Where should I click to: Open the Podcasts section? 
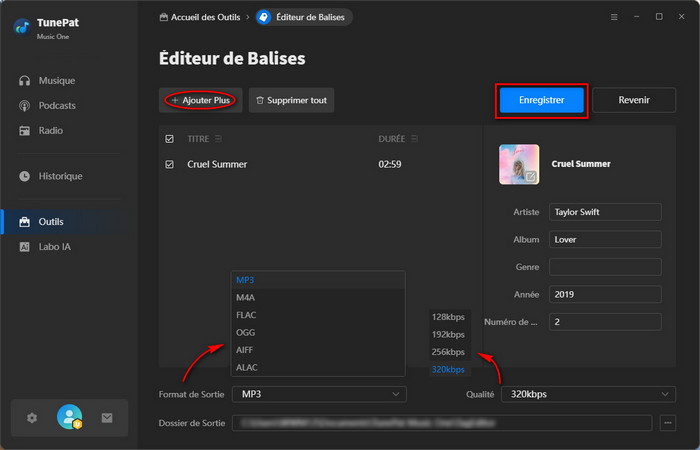coord(57,106)
